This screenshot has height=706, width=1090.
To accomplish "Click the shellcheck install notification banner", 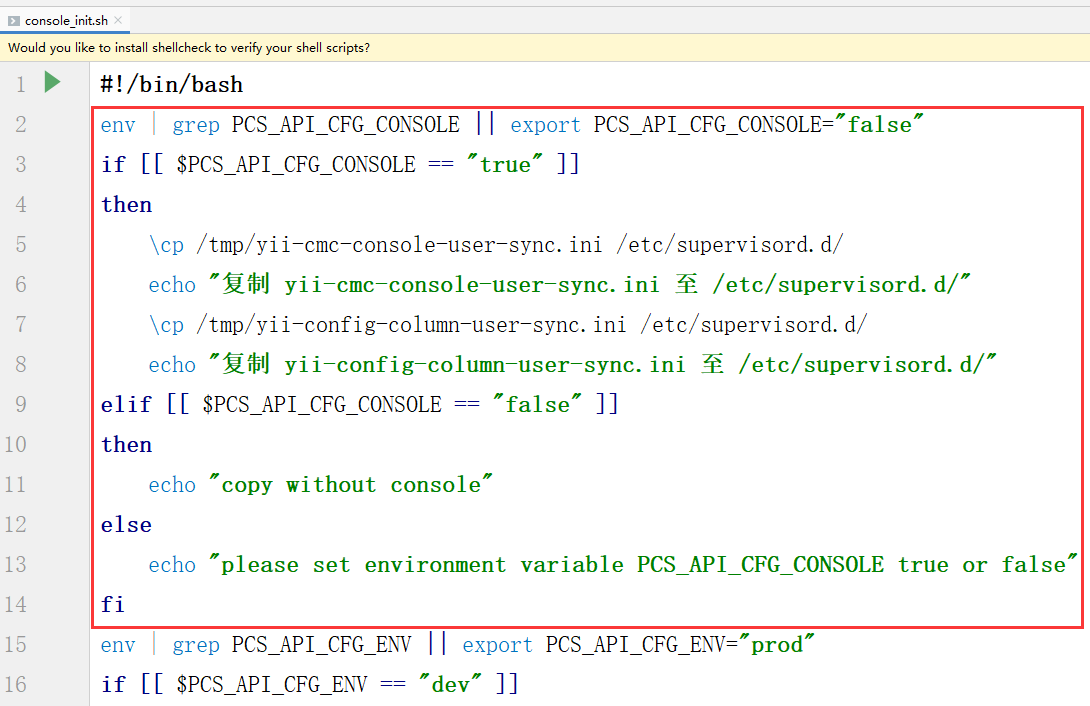I will tap(189, 47).
